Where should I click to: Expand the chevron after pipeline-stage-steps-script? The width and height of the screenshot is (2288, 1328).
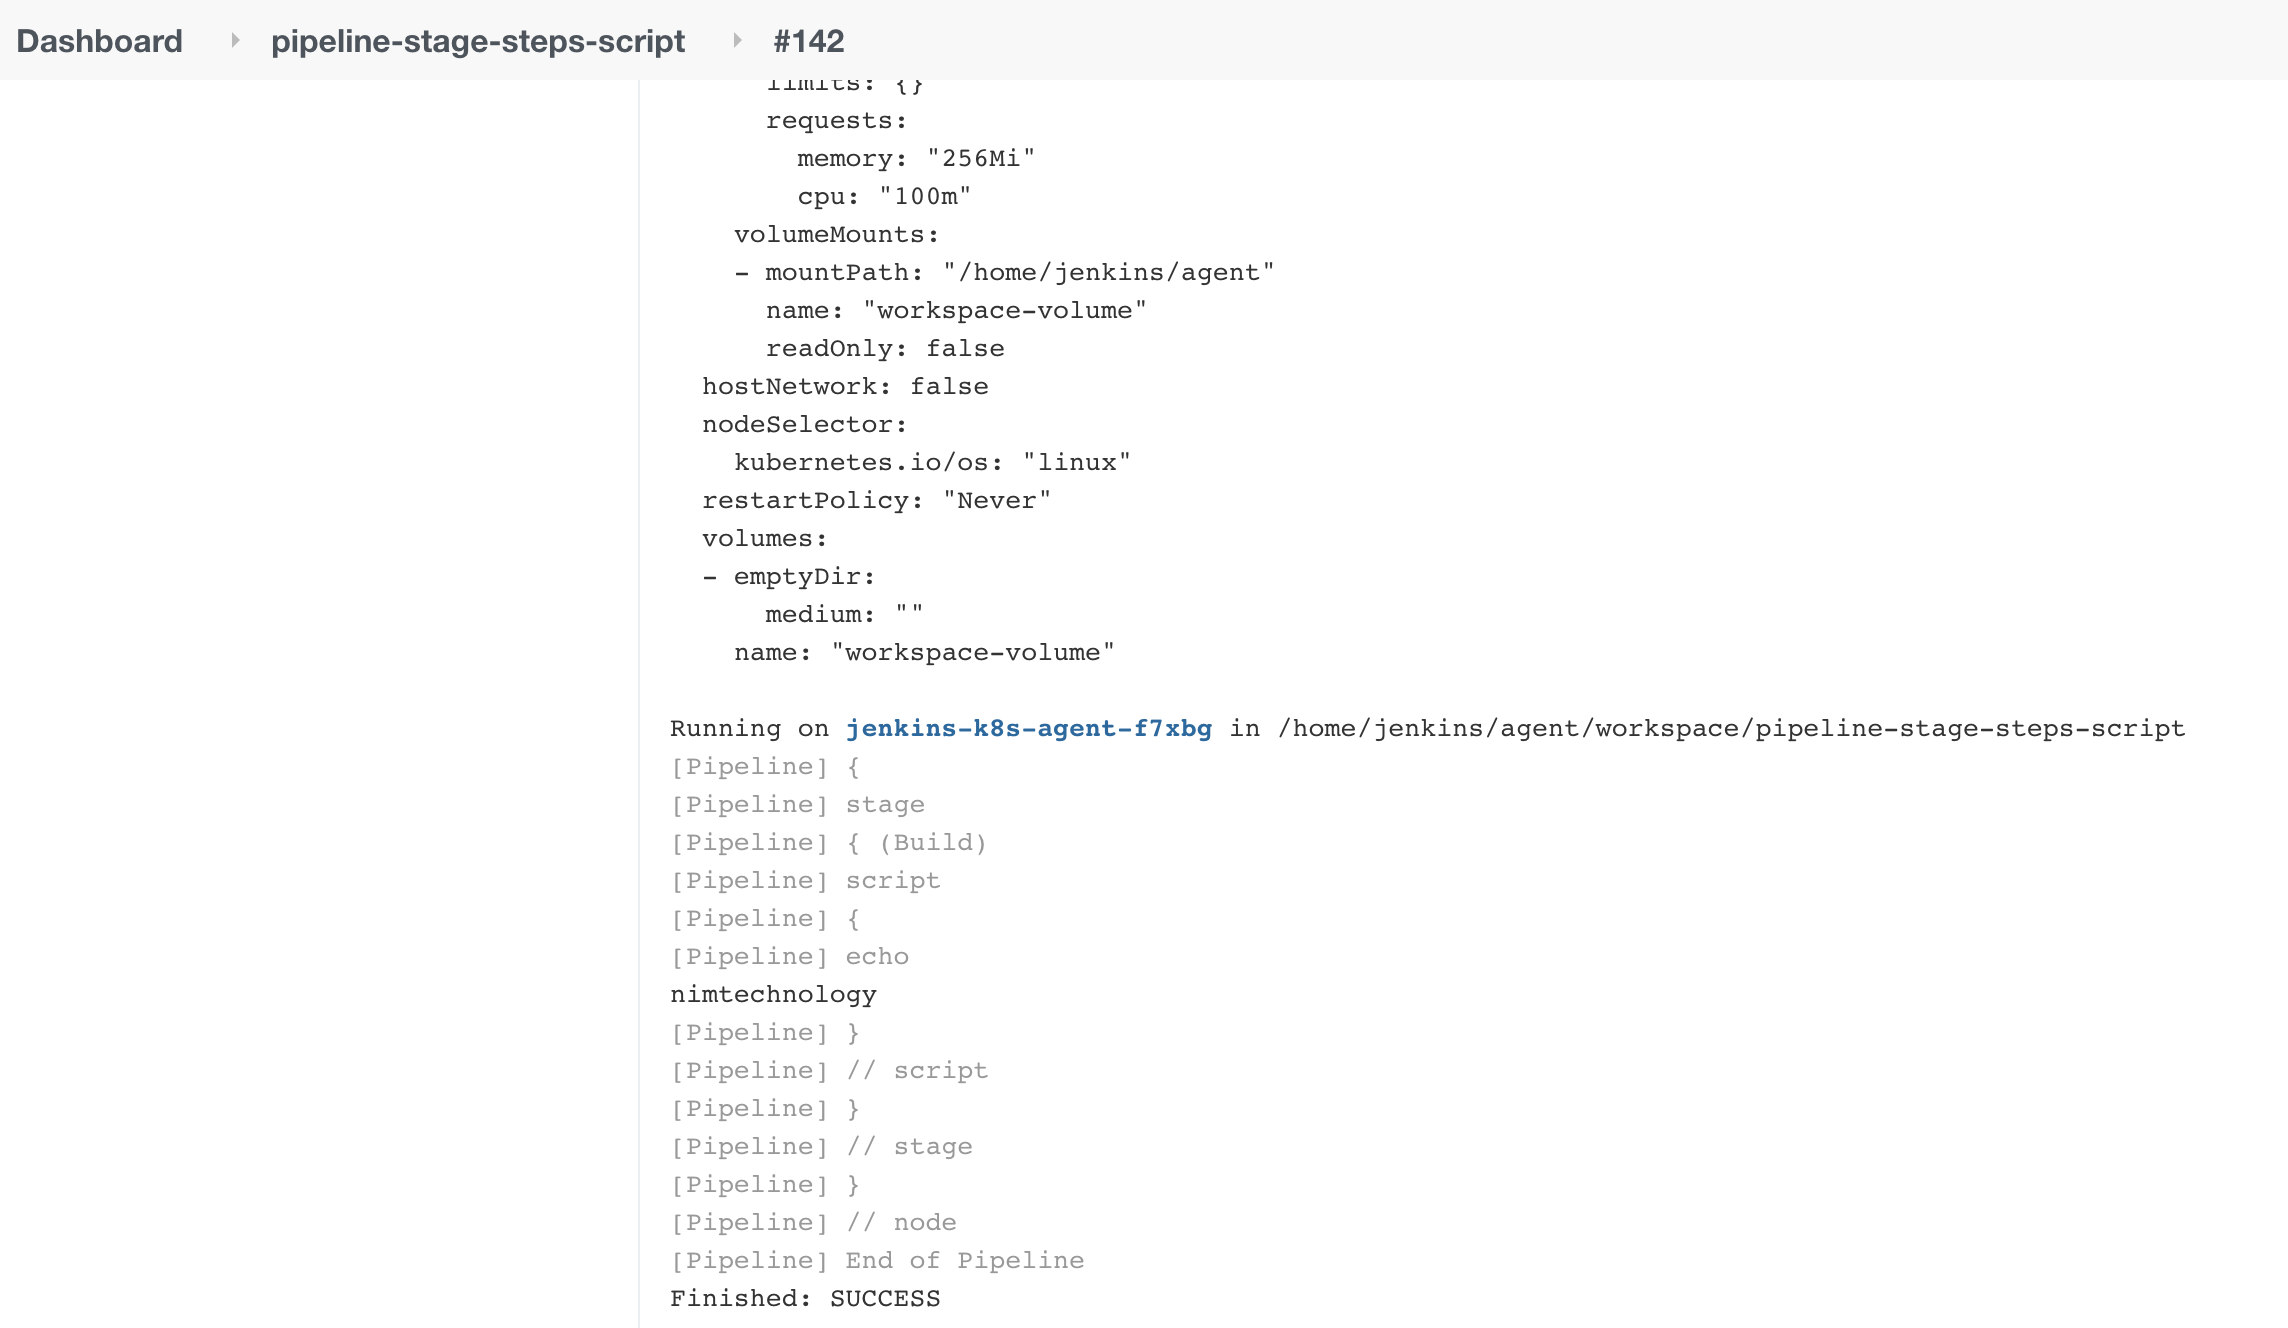click(737, 40)
